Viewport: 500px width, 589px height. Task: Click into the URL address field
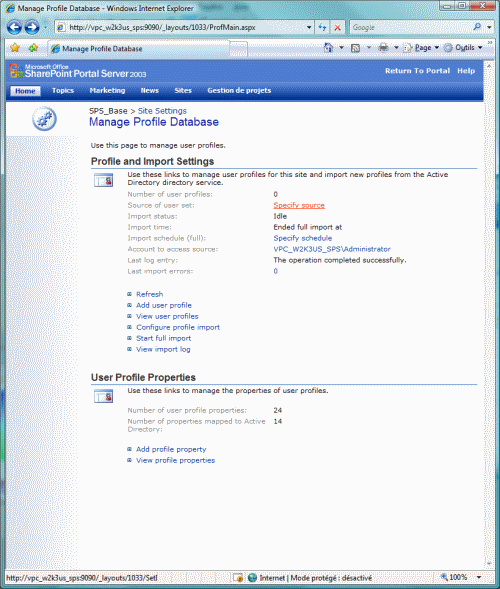[184, 27]
